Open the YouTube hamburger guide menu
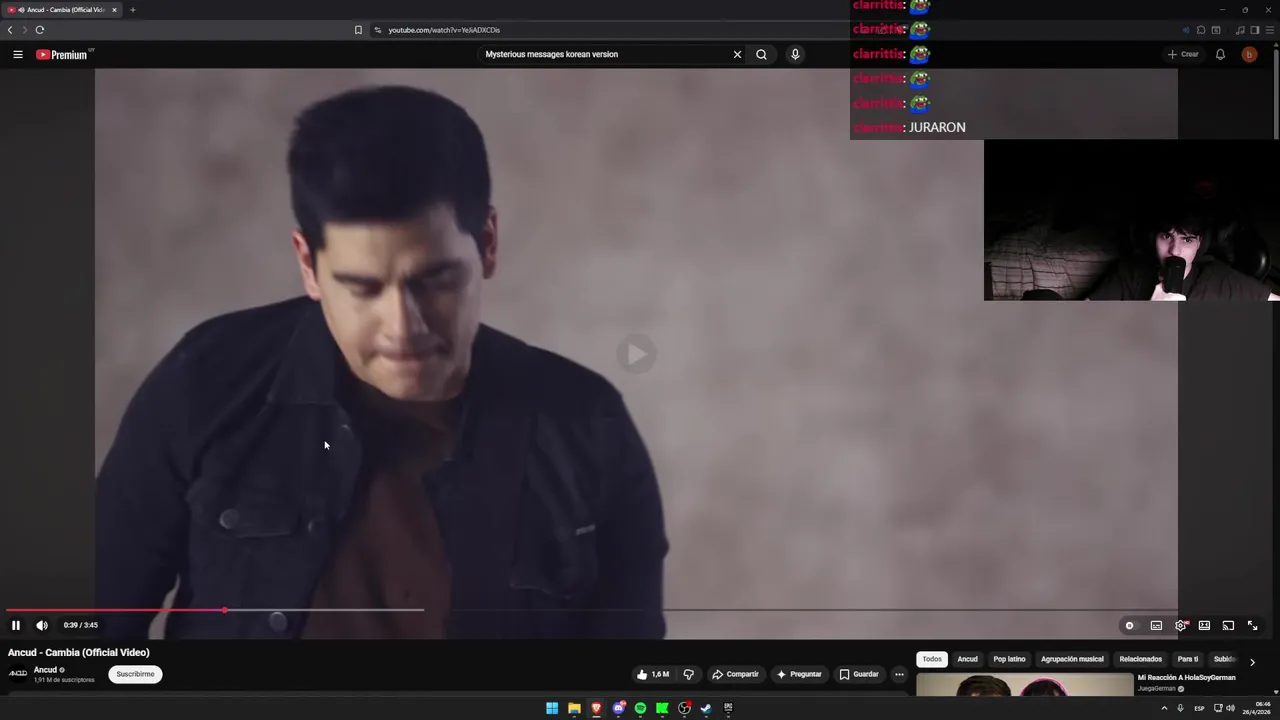The width and height of the screenshot is (1280, 720). (x=18, y=54)
